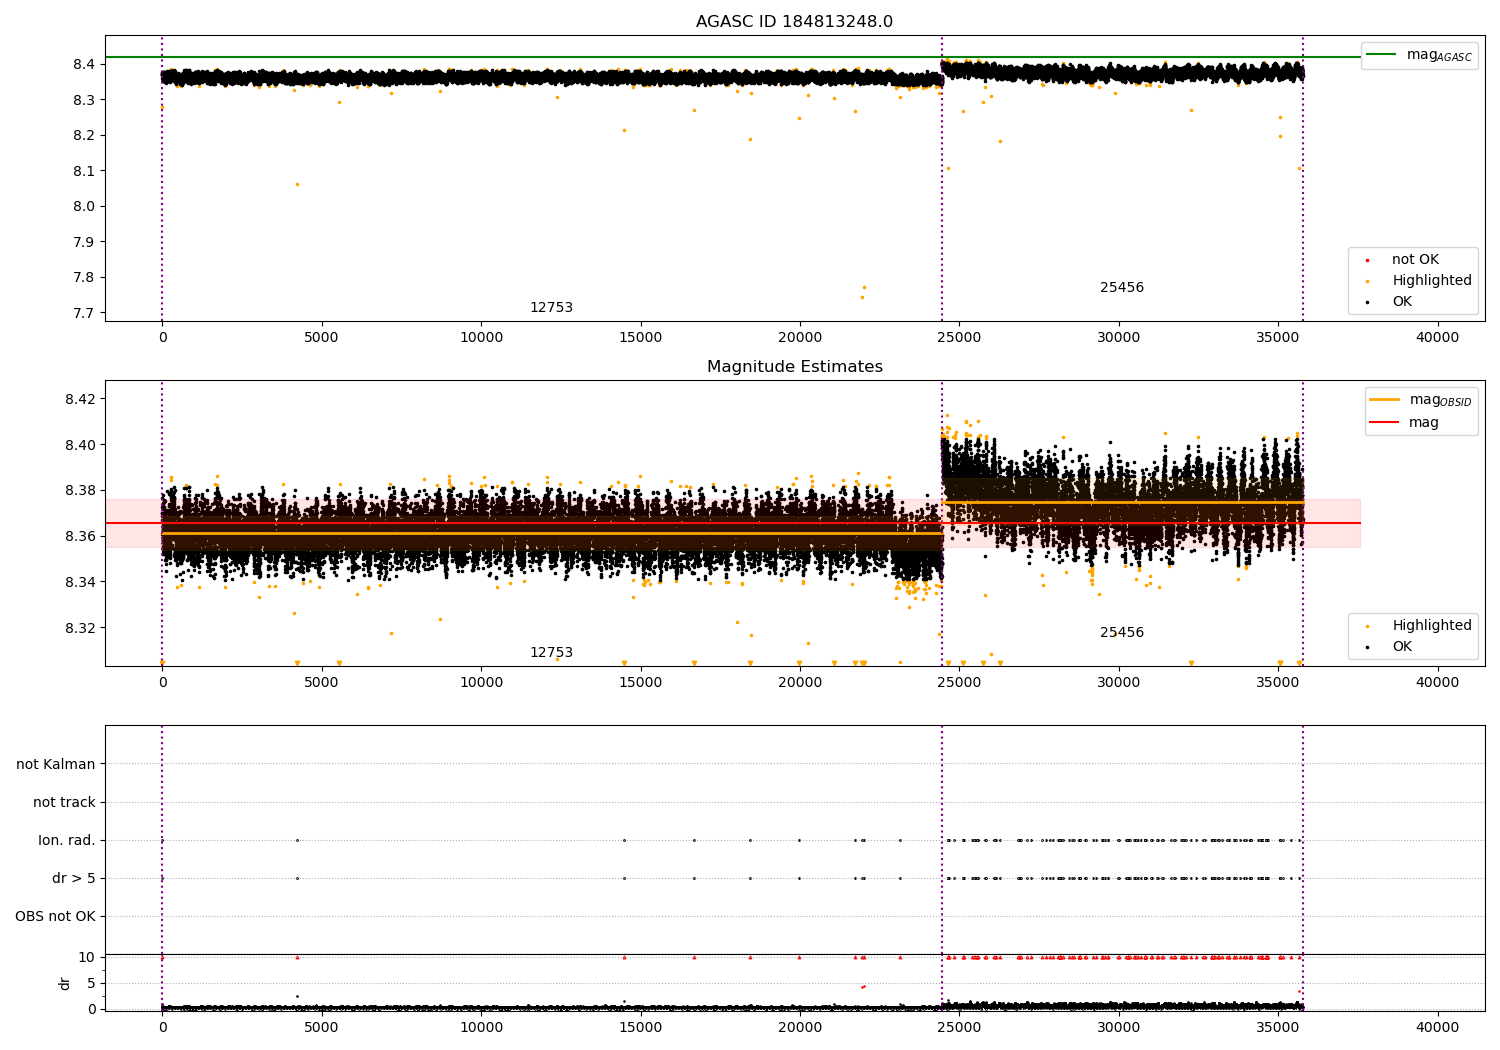
Task: Select the mag OBSID legend label
Action: (1441, 400)
